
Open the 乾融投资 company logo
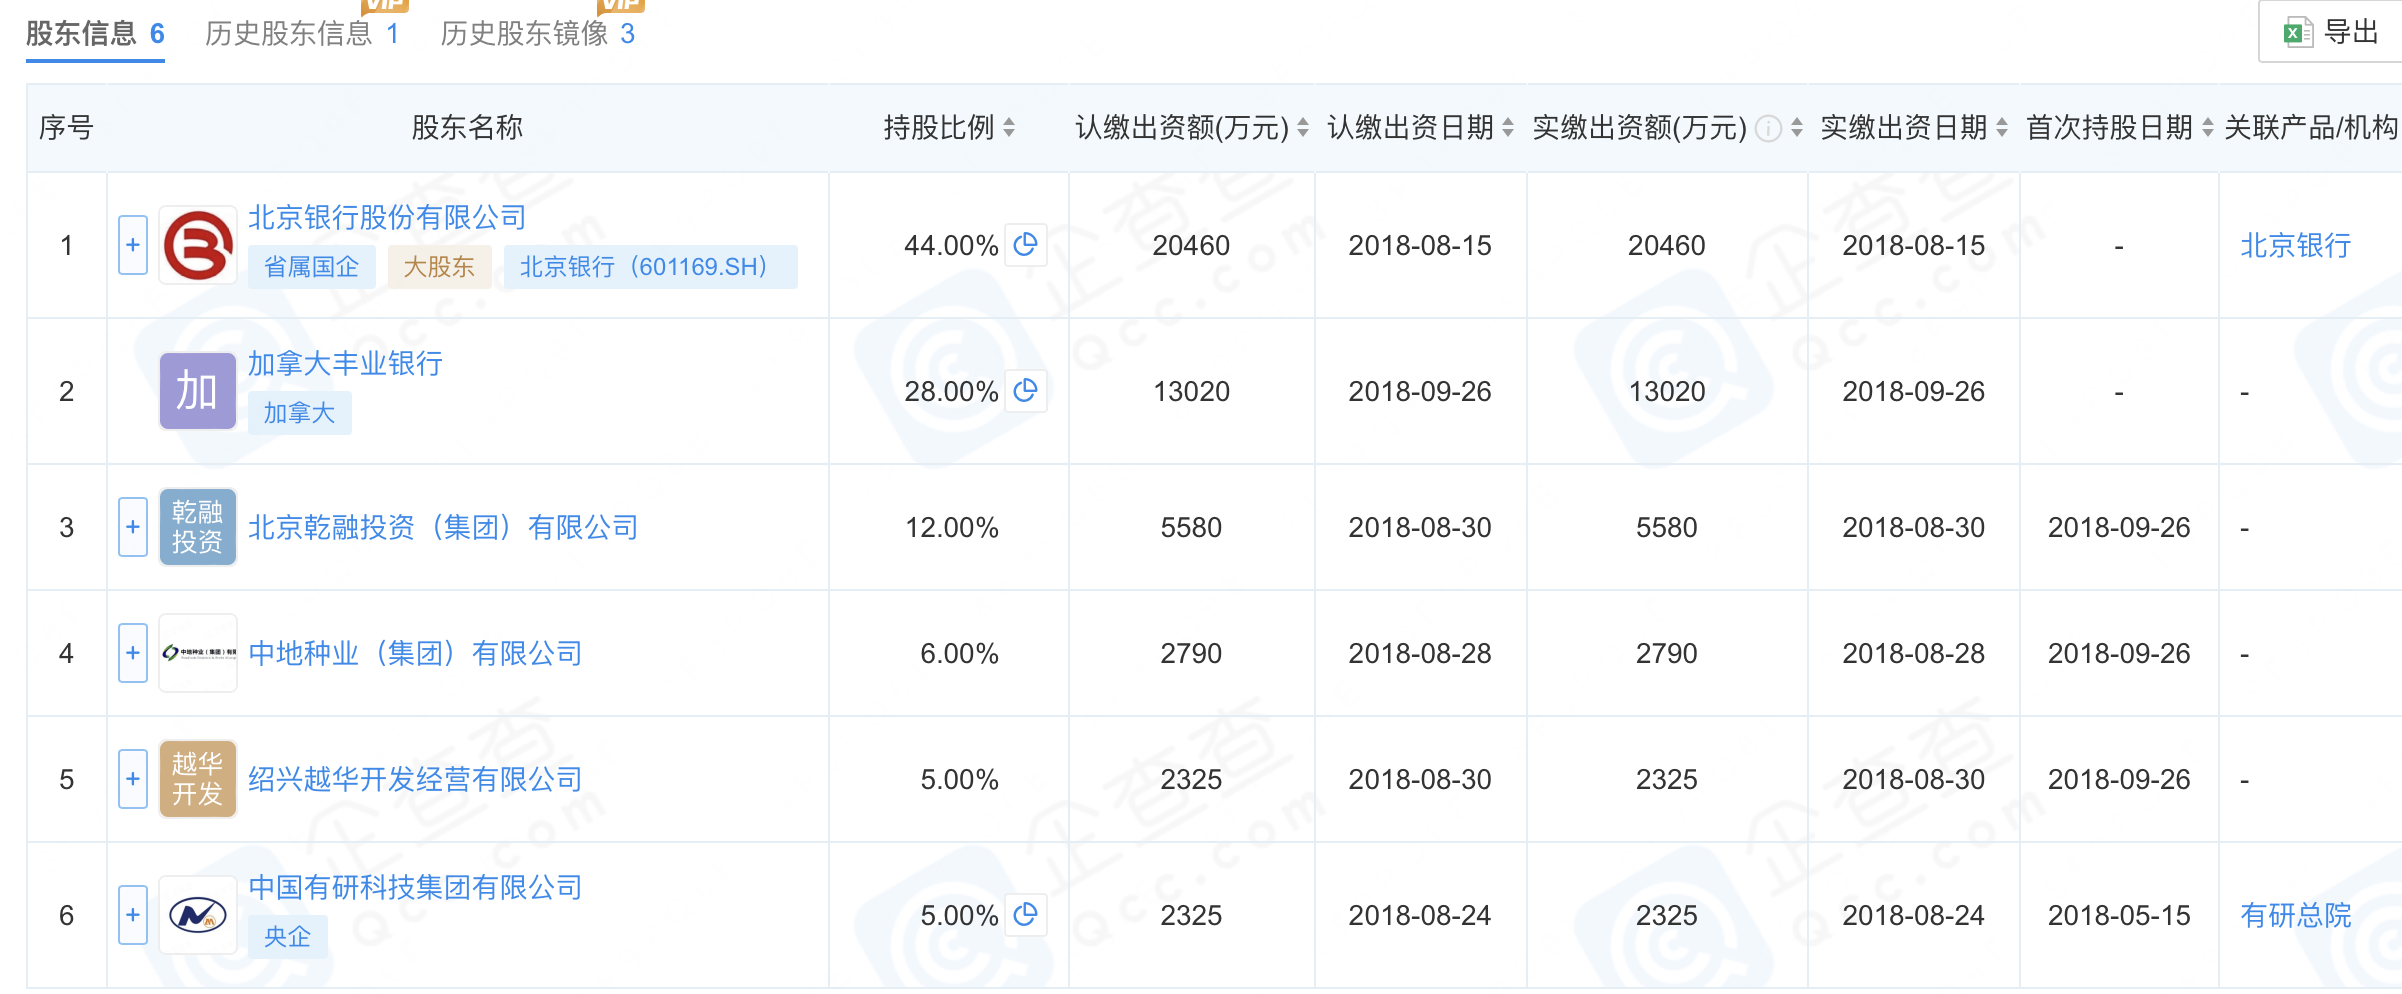tap(198, 527)
